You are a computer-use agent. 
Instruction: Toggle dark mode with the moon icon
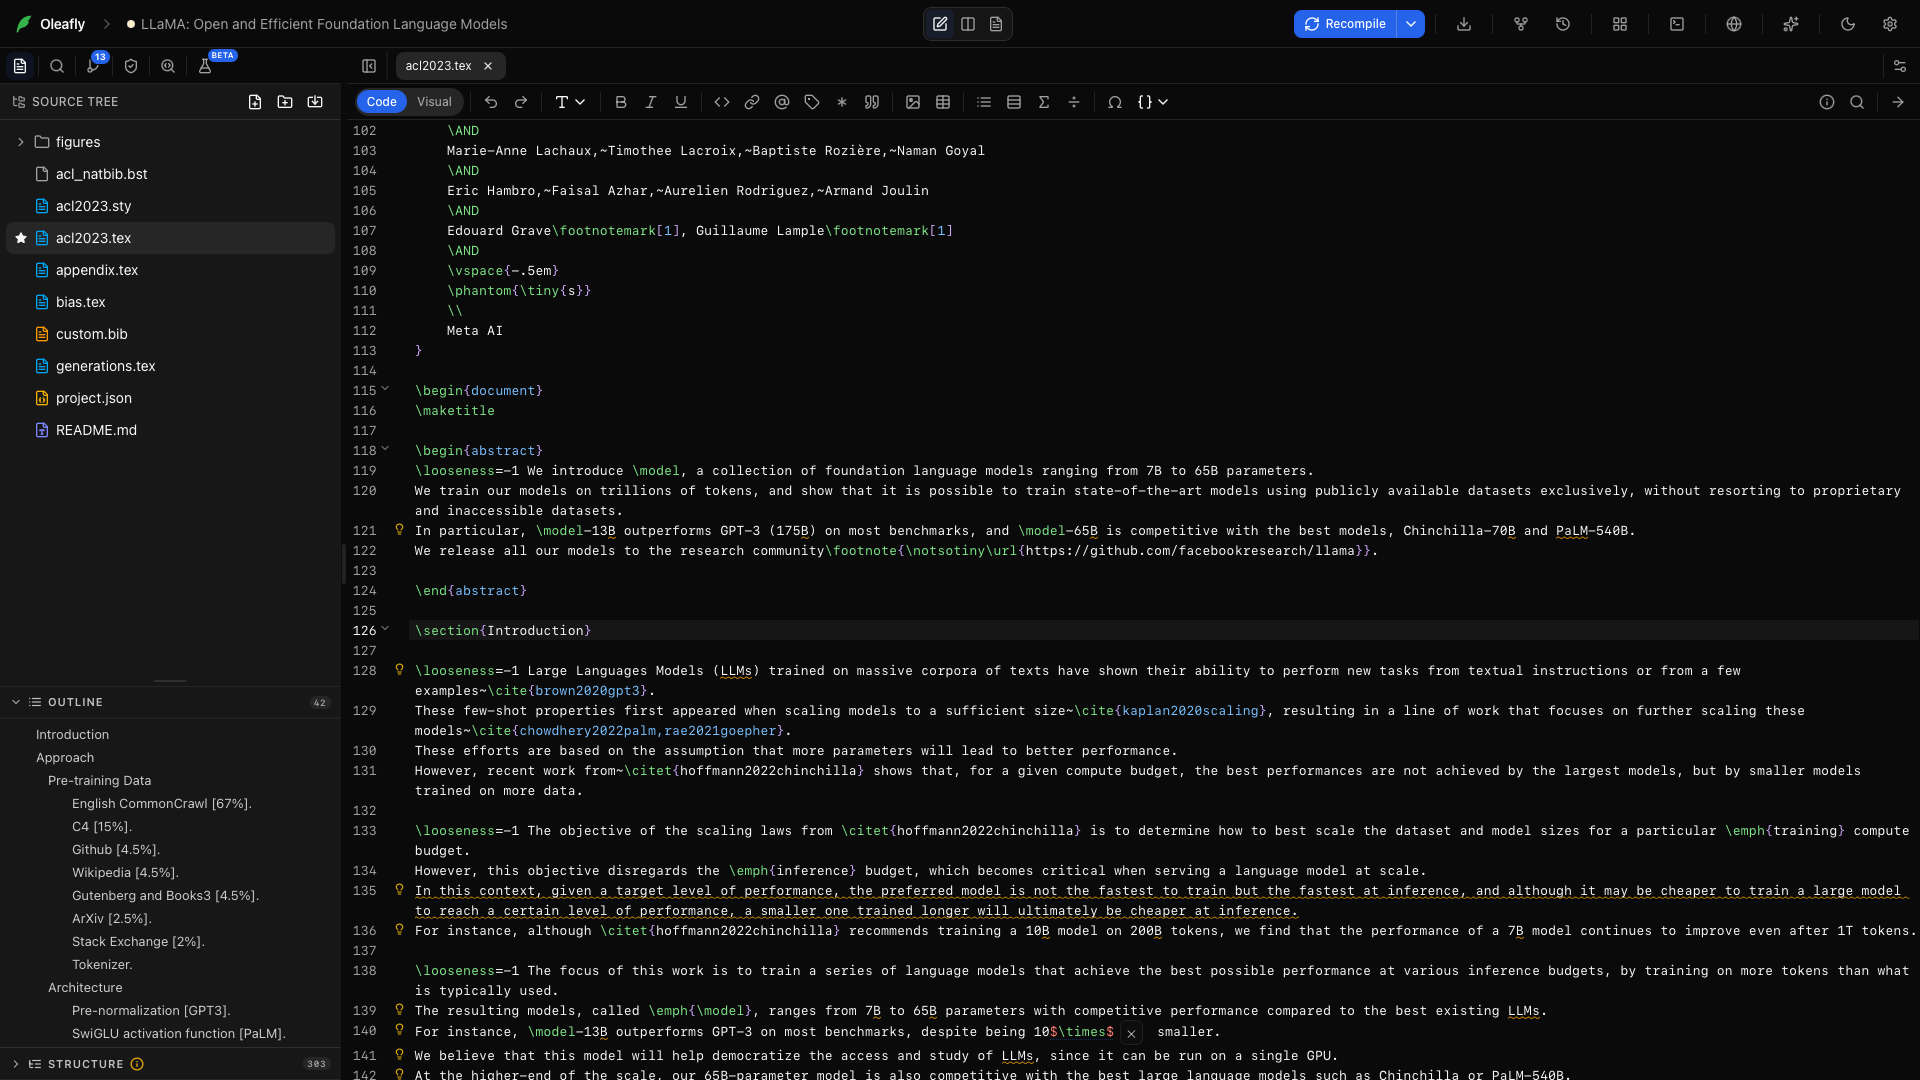[x=1848, y=24]
